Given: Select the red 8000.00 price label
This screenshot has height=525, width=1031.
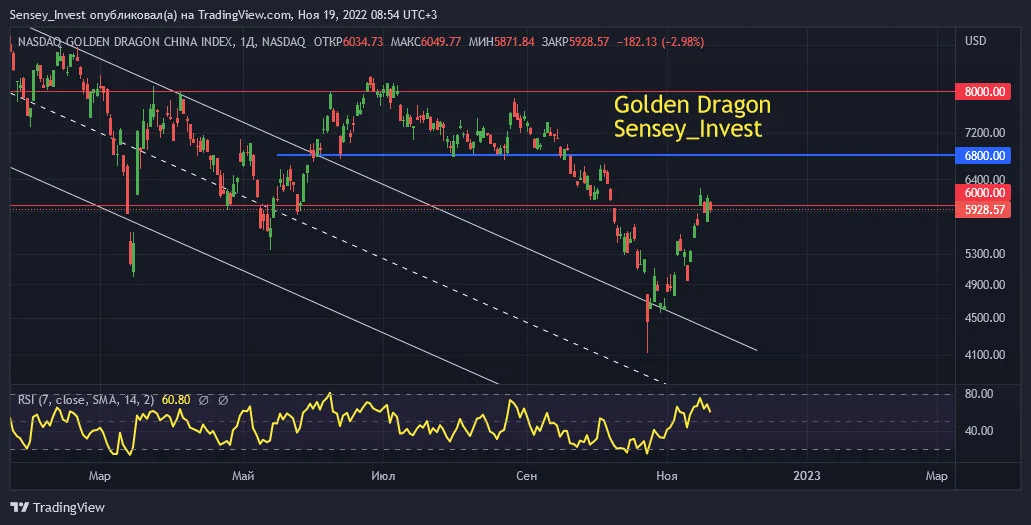Looking at the screenshot, I should (x=983, y=91).
